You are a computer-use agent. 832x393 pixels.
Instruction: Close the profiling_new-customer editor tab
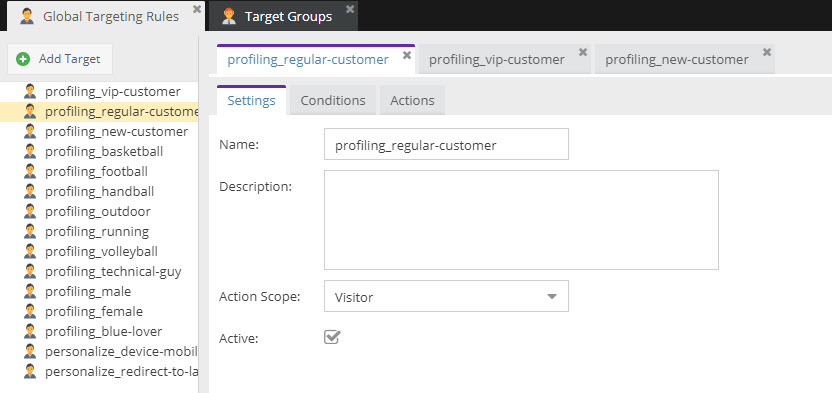click(x=767, y=52)
